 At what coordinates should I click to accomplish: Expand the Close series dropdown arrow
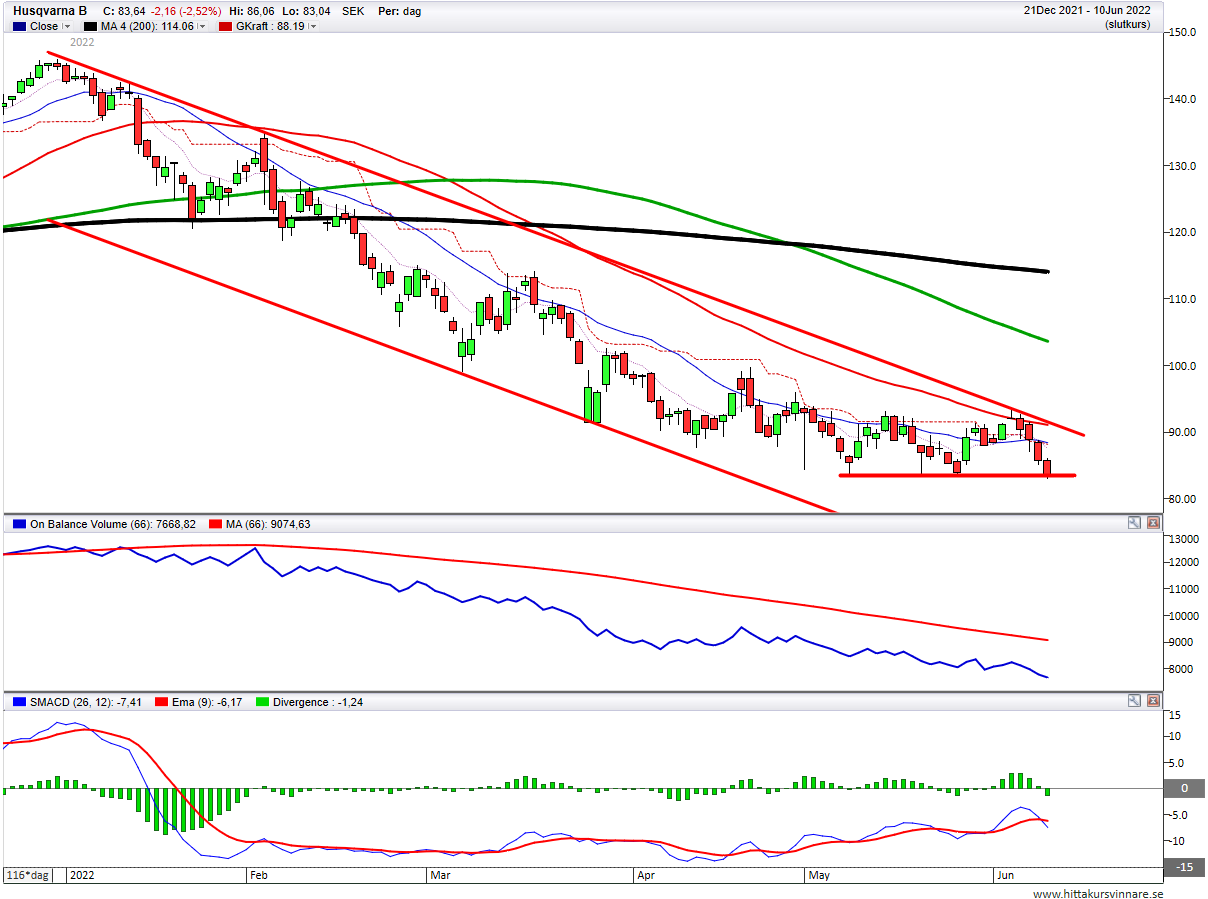pos(67,27)
